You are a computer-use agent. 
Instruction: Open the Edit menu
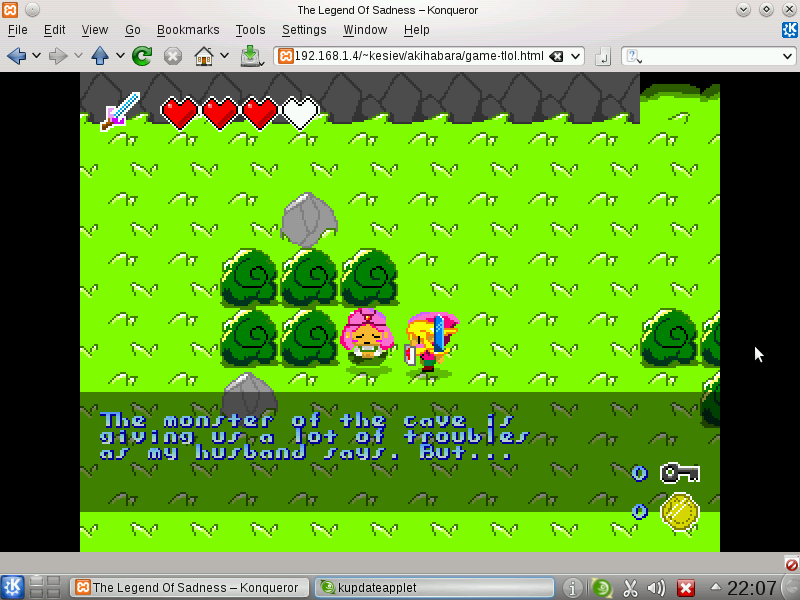click(x=54, y=30)
